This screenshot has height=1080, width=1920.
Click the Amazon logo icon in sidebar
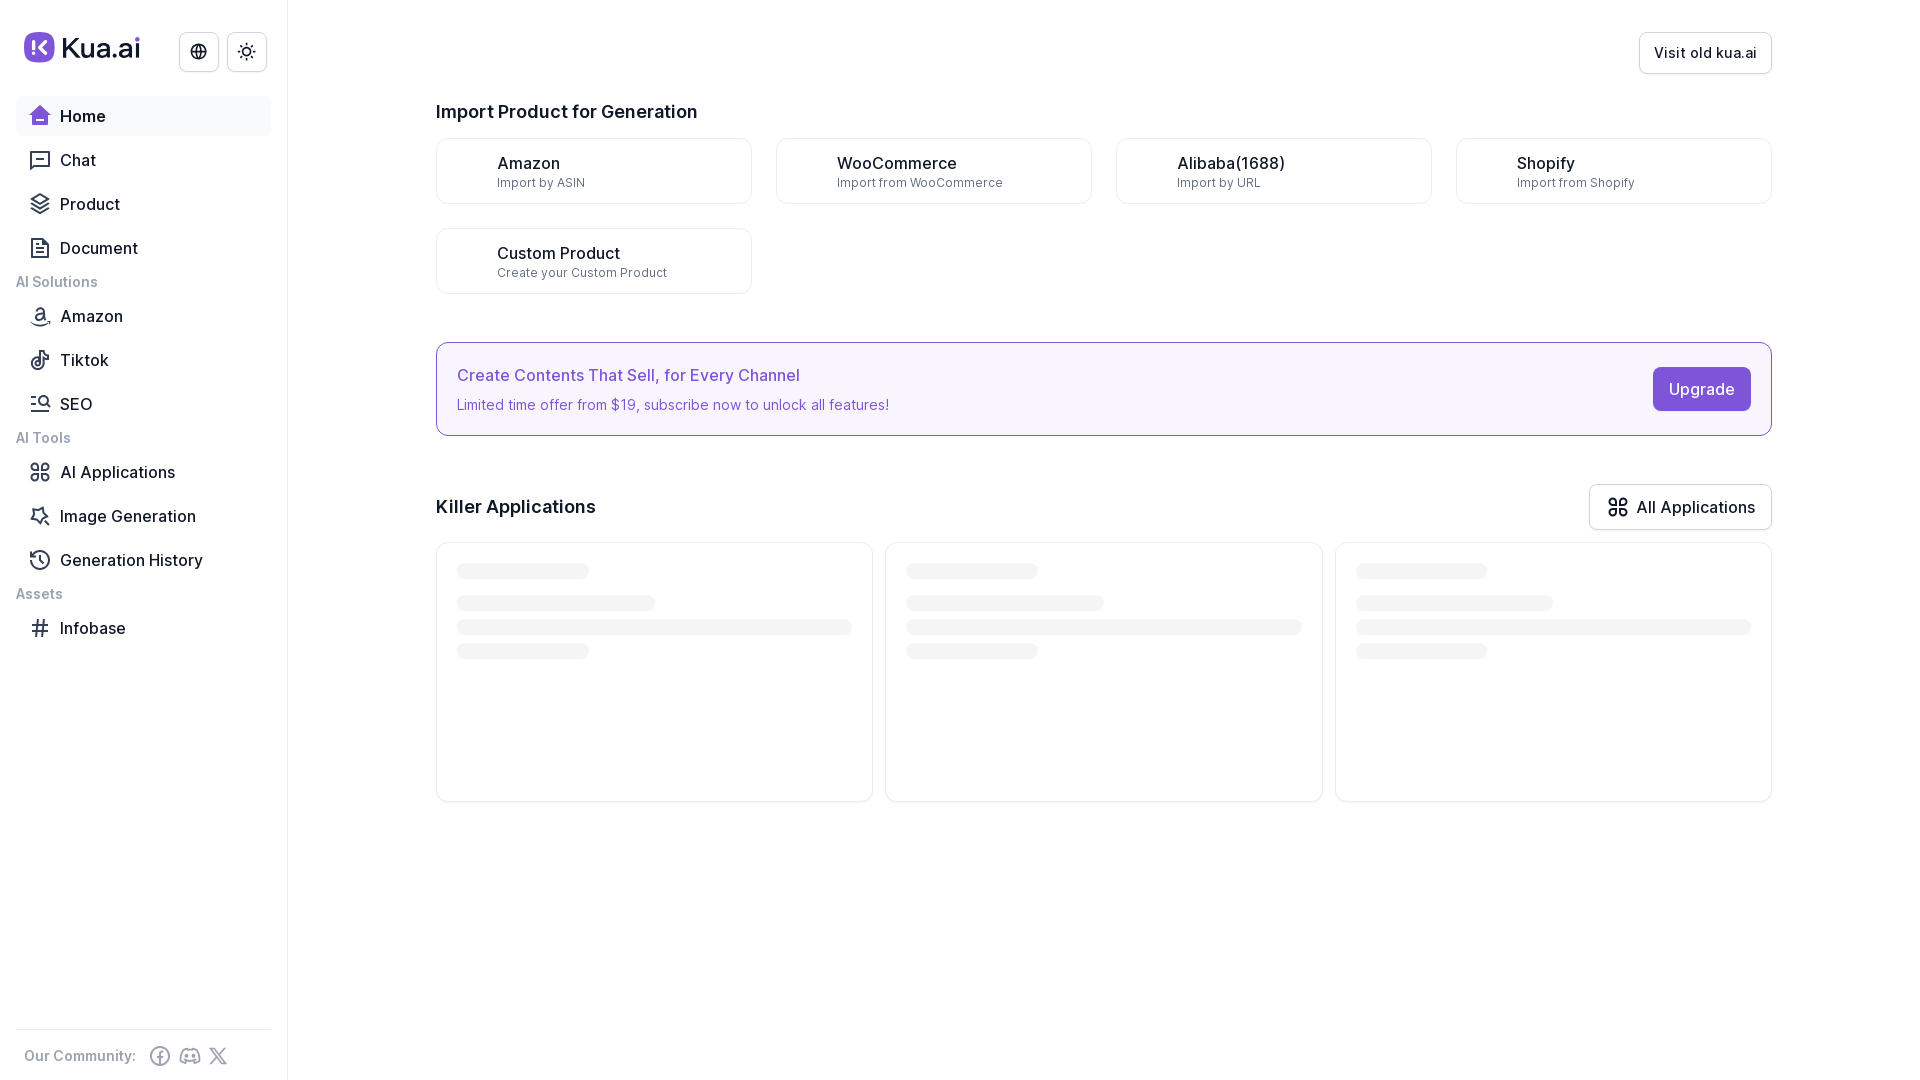click(x=40, y=316)
